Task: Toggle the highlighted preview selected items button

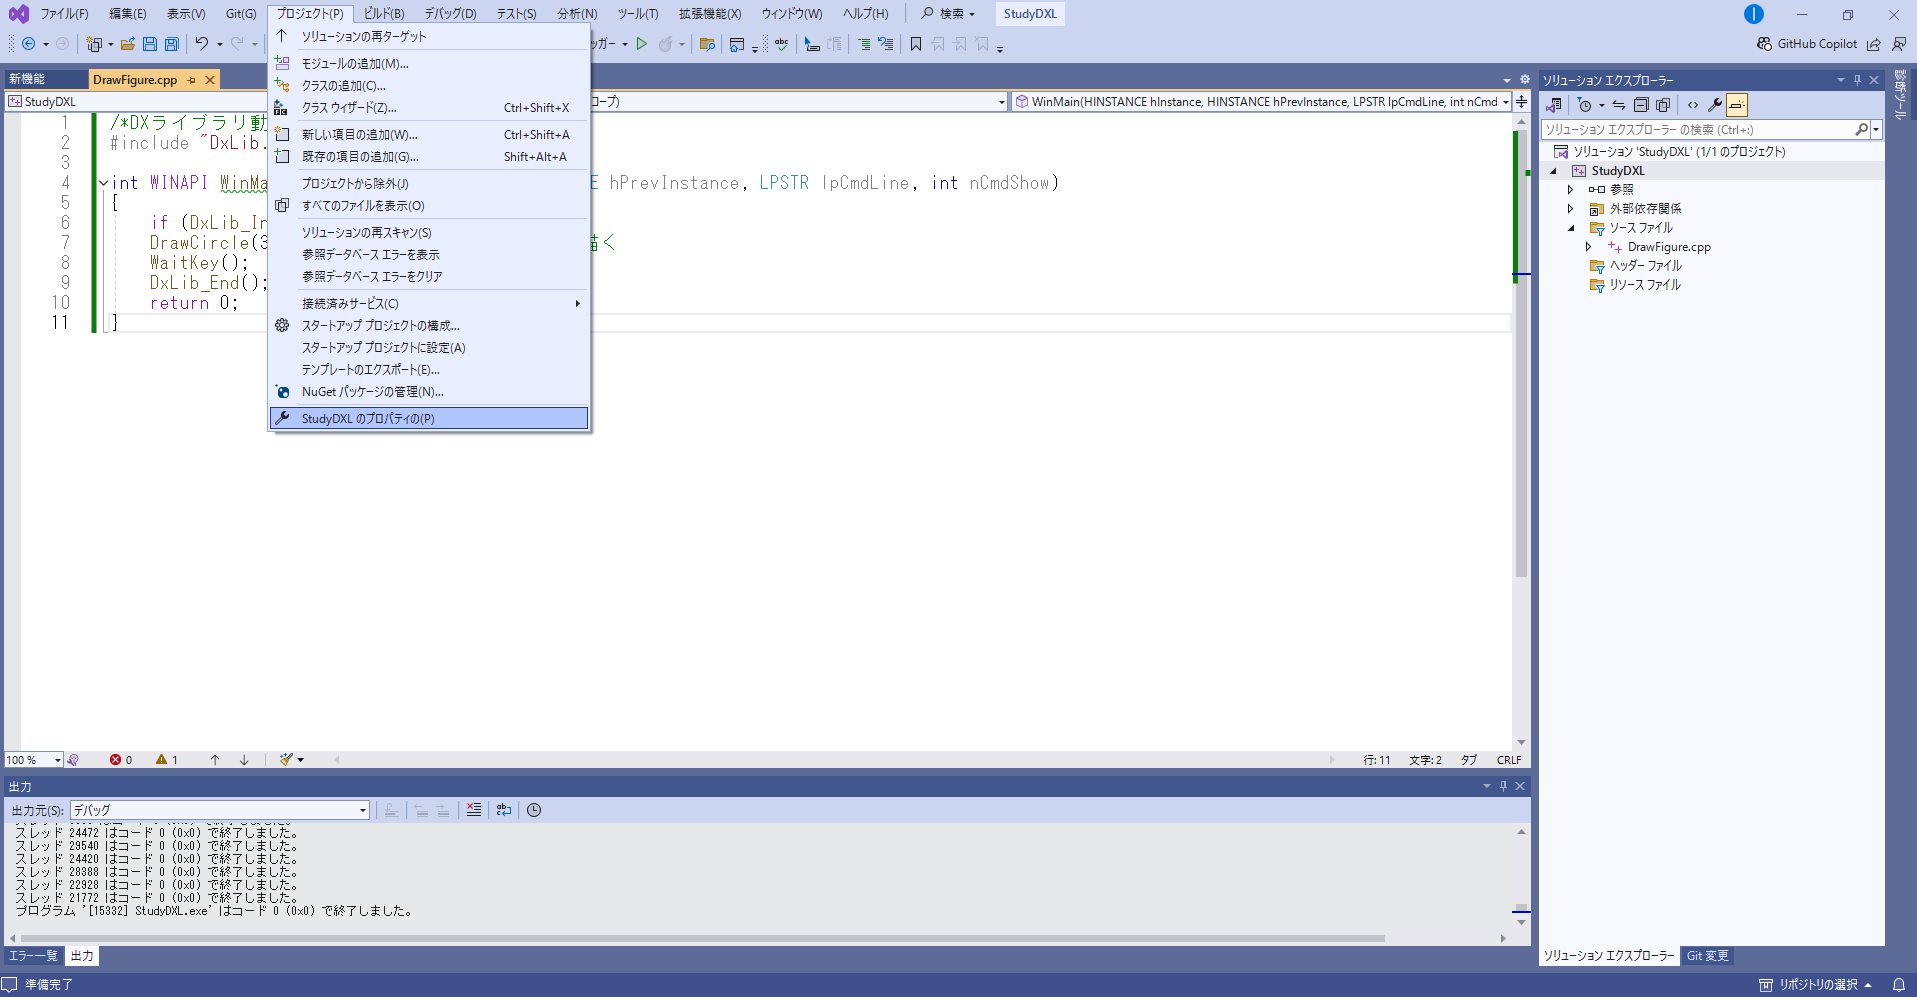Action: click(1737, 105)
